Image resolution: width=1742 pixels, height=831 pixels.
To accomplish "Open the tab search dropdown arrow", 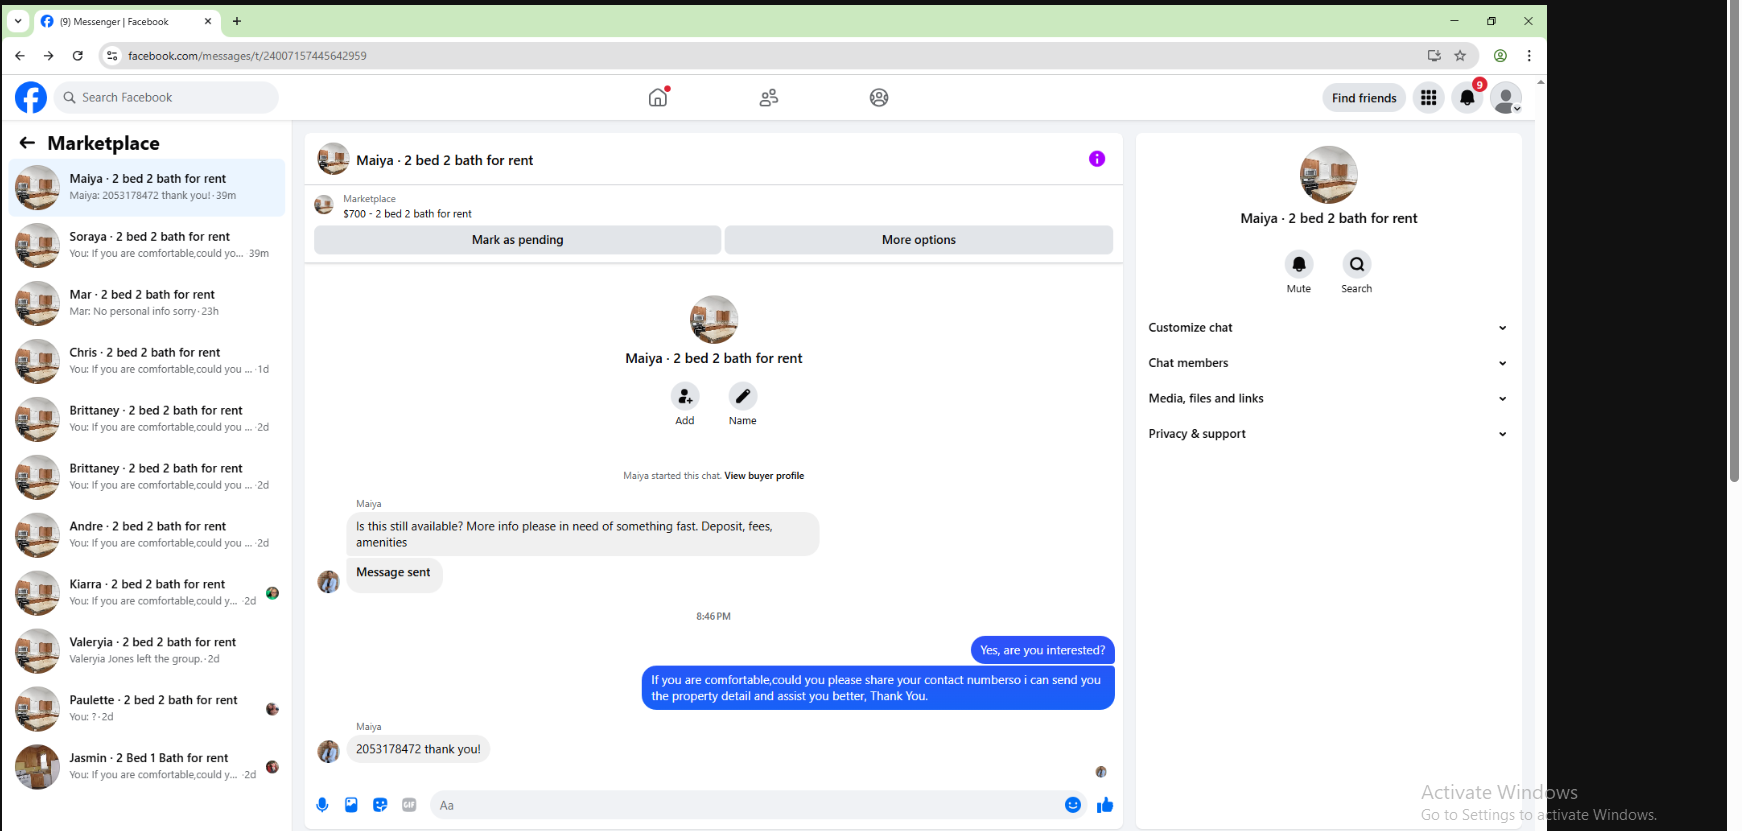I will coord(18,21).
